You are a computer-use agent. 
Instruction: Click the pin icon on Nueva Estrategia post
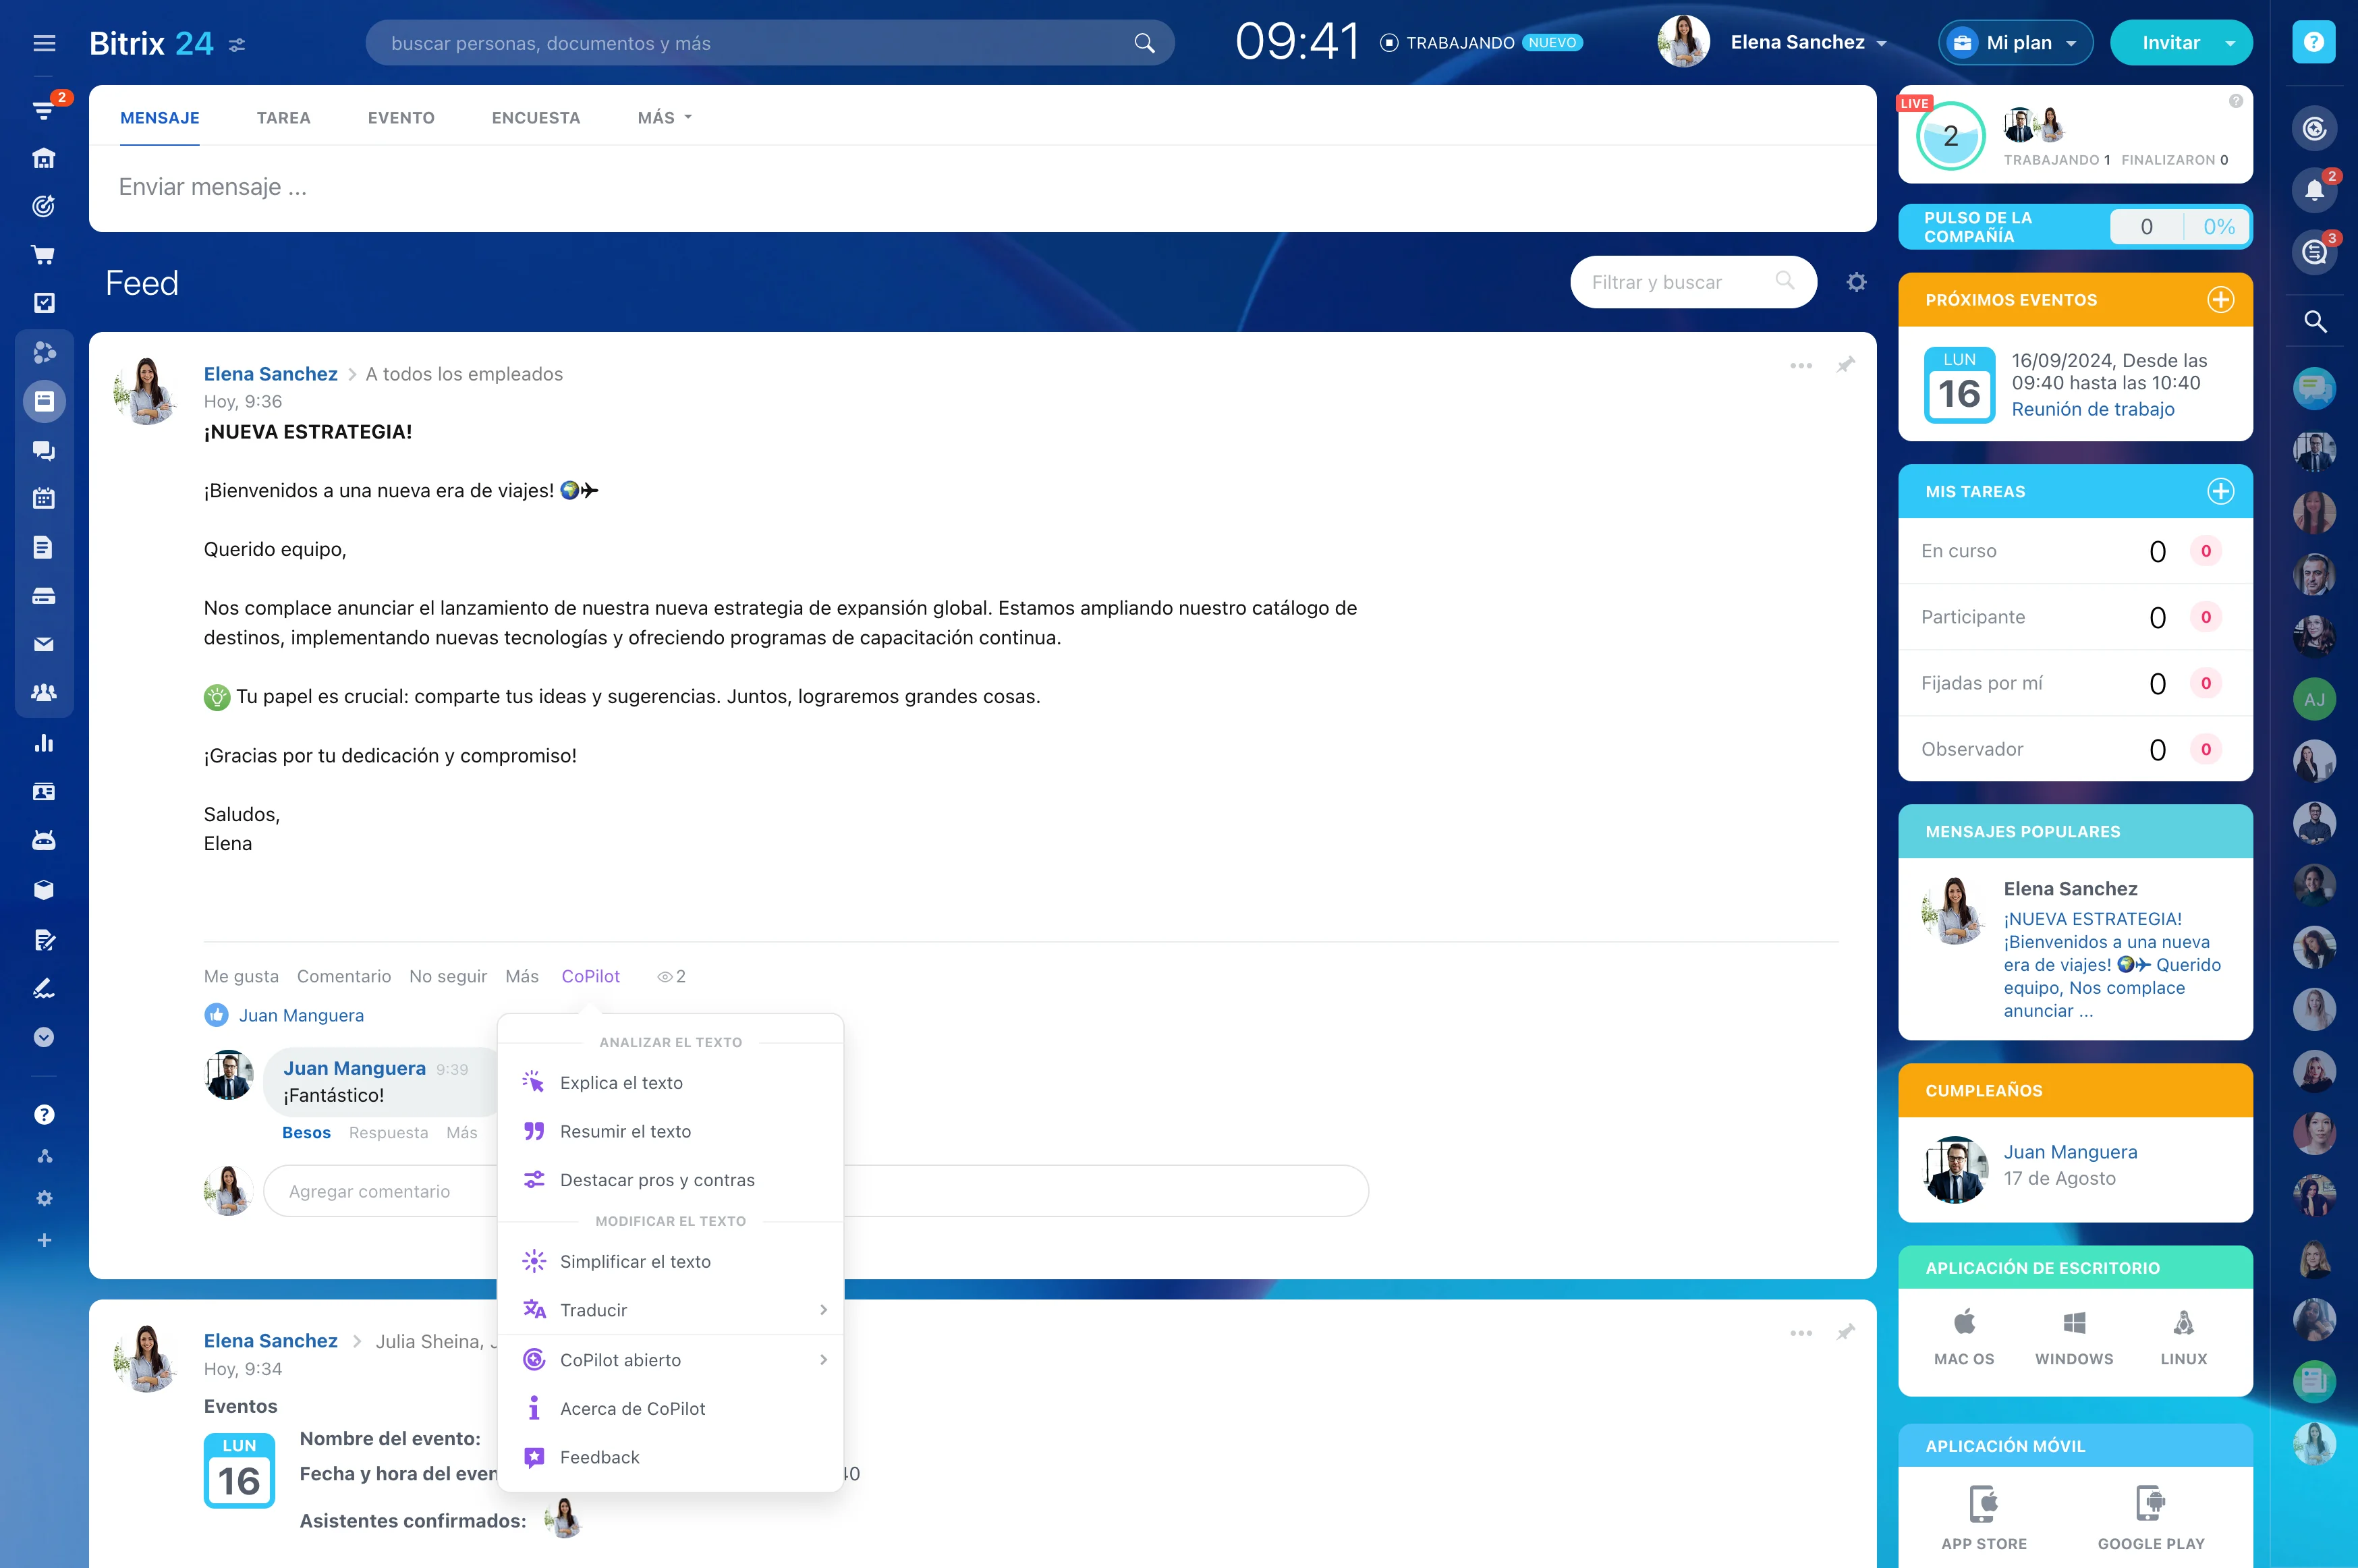pyautogui.click(x=1845, y=365)
